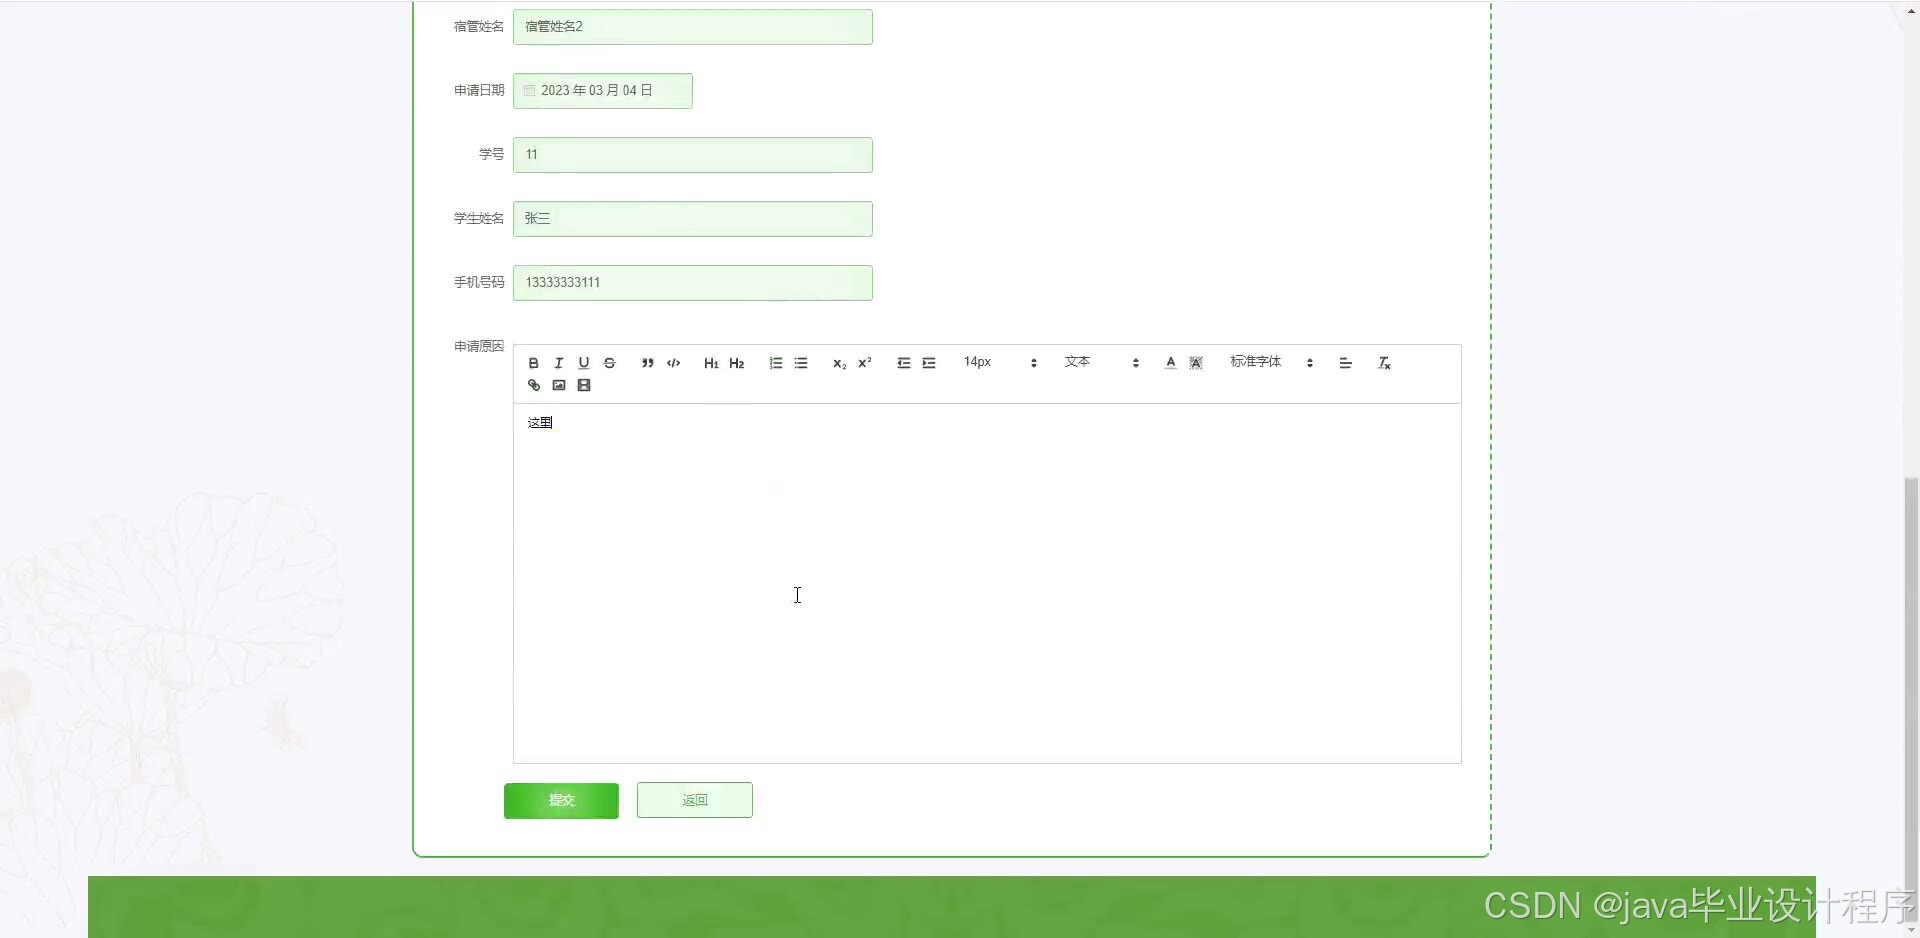Open the 申请日期 date picker field
The width and height of the screenshot is (1920, 938).
[x=603, y=91]
